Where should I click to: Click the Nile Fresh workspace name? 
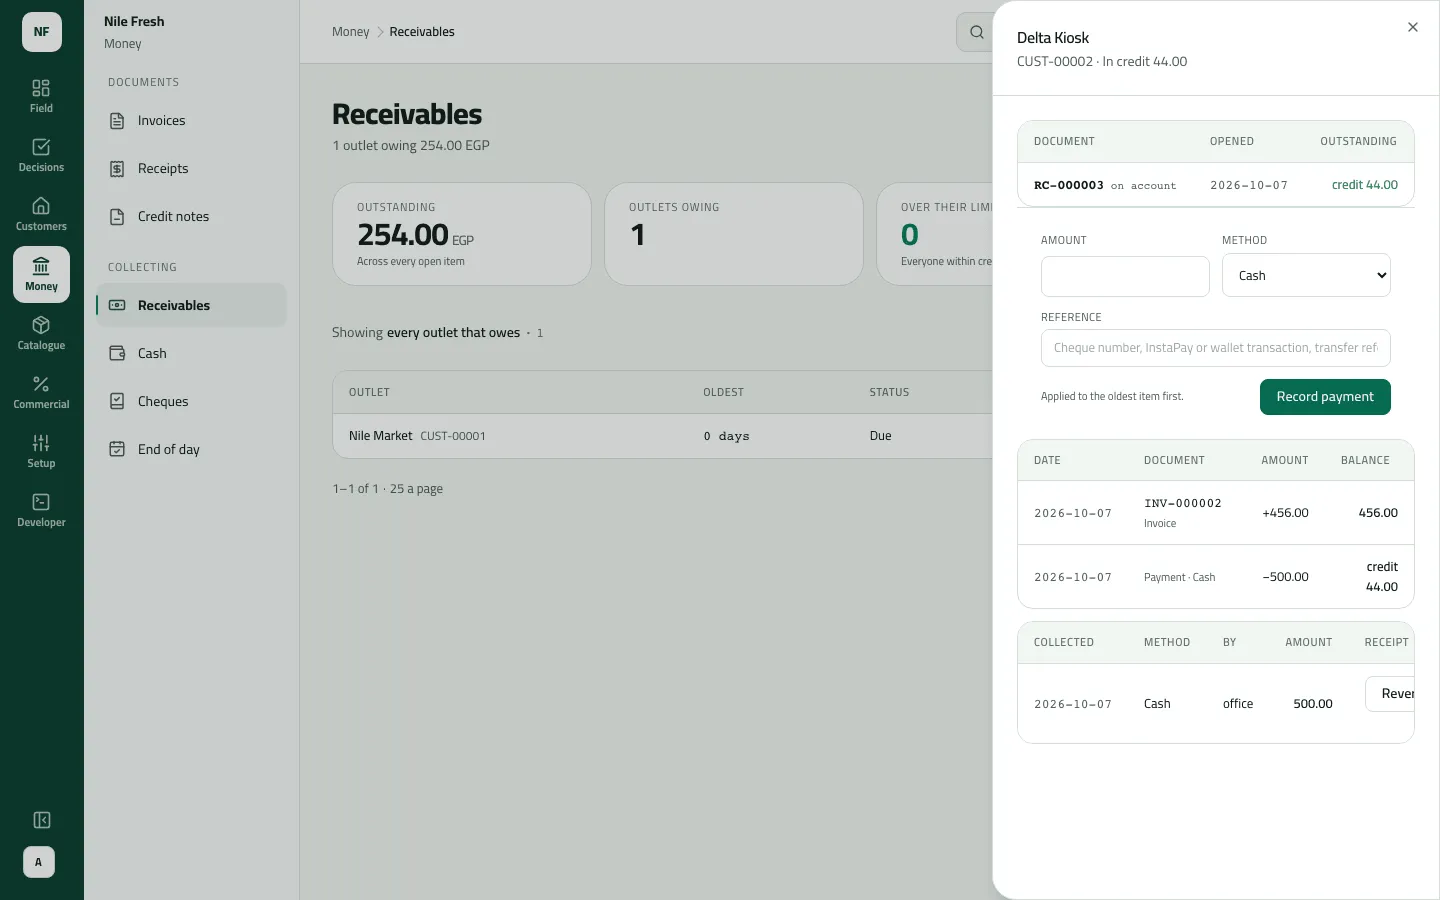click(134, 21)
